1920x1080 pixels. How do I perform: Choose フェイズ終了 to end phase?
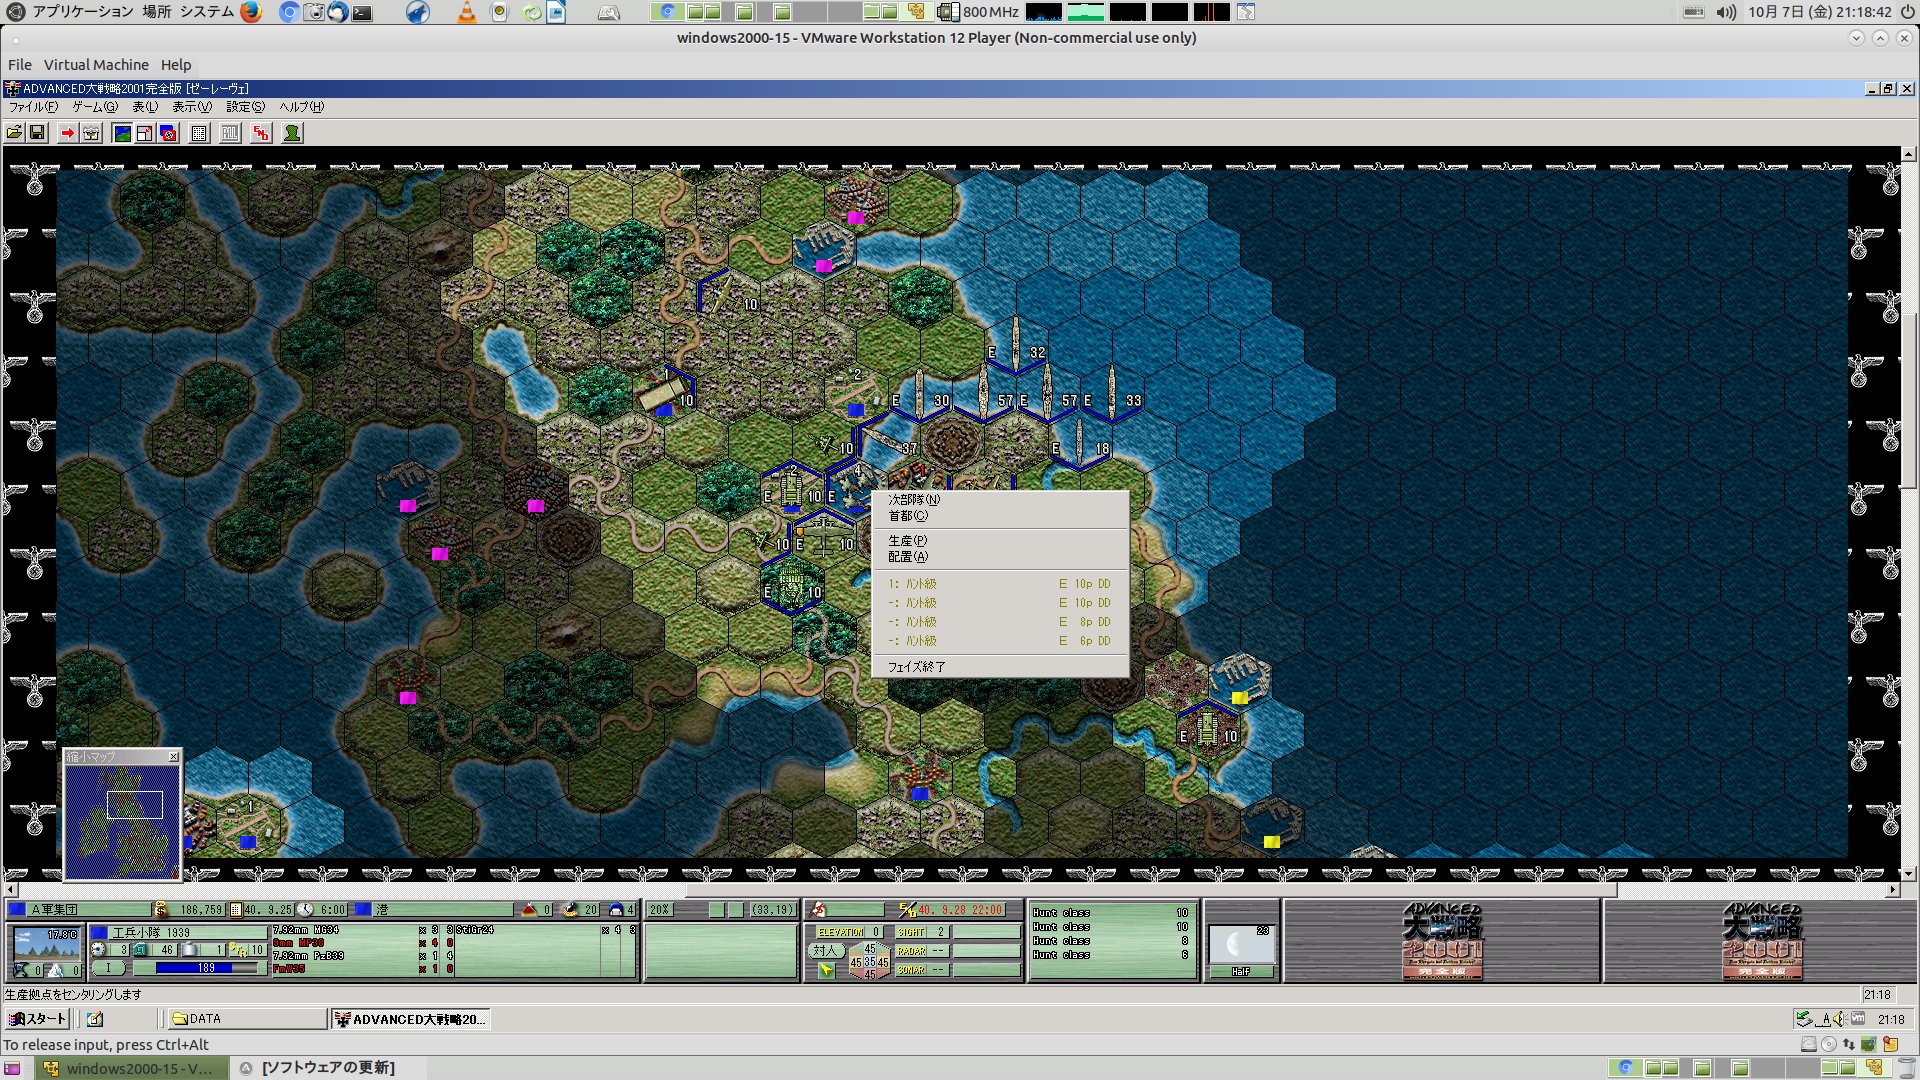click(x=1000, y=666)
